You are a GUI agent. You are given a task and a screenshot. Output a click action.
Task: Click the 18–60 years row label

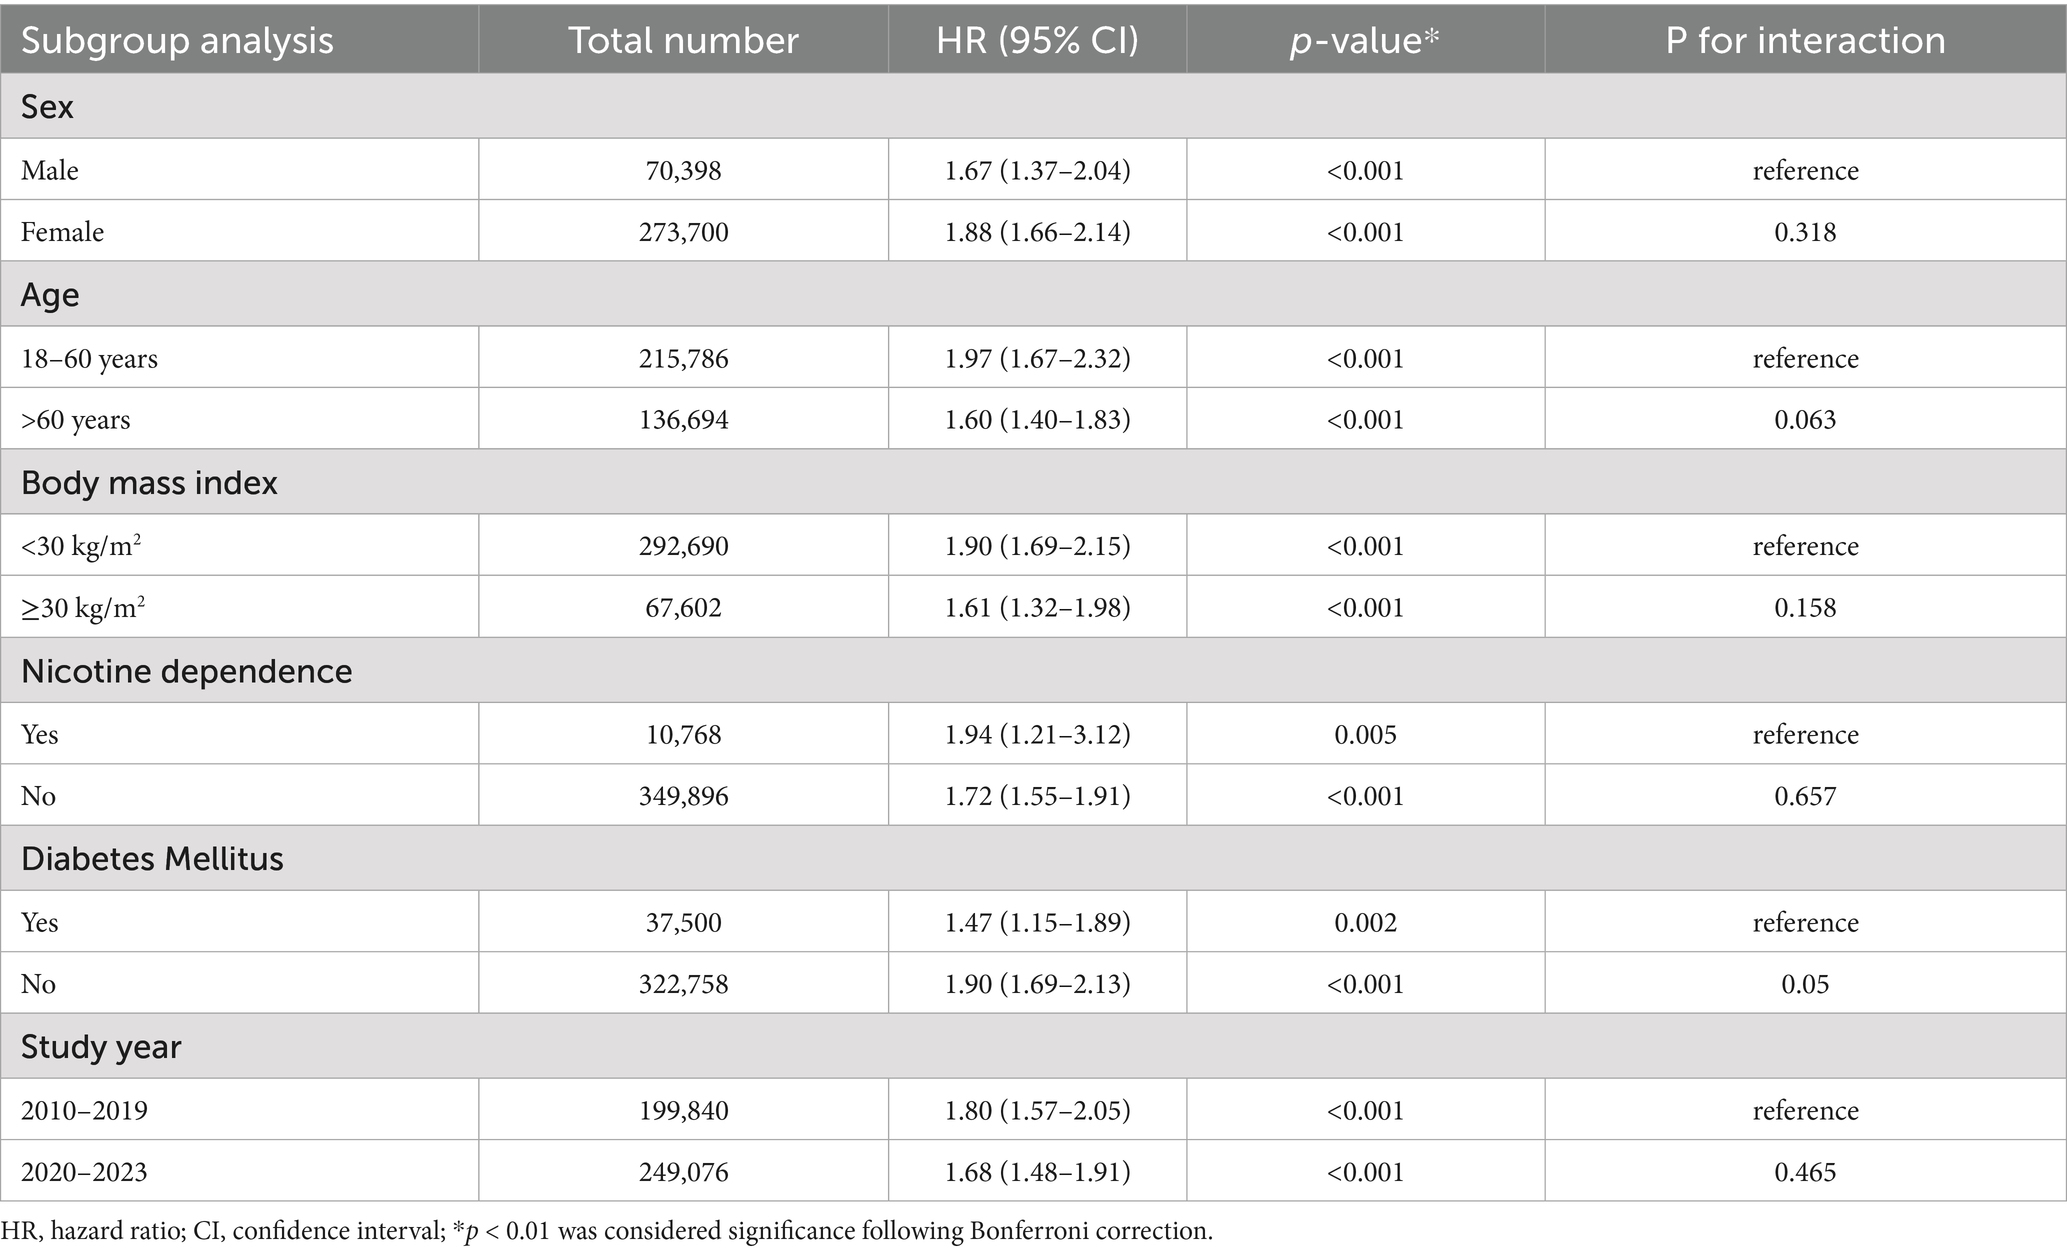(89, 358)
